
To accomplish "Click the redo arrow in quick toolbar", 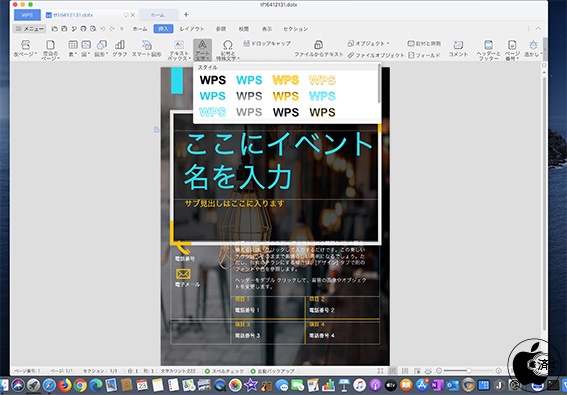I will click(x=112, y=29).
